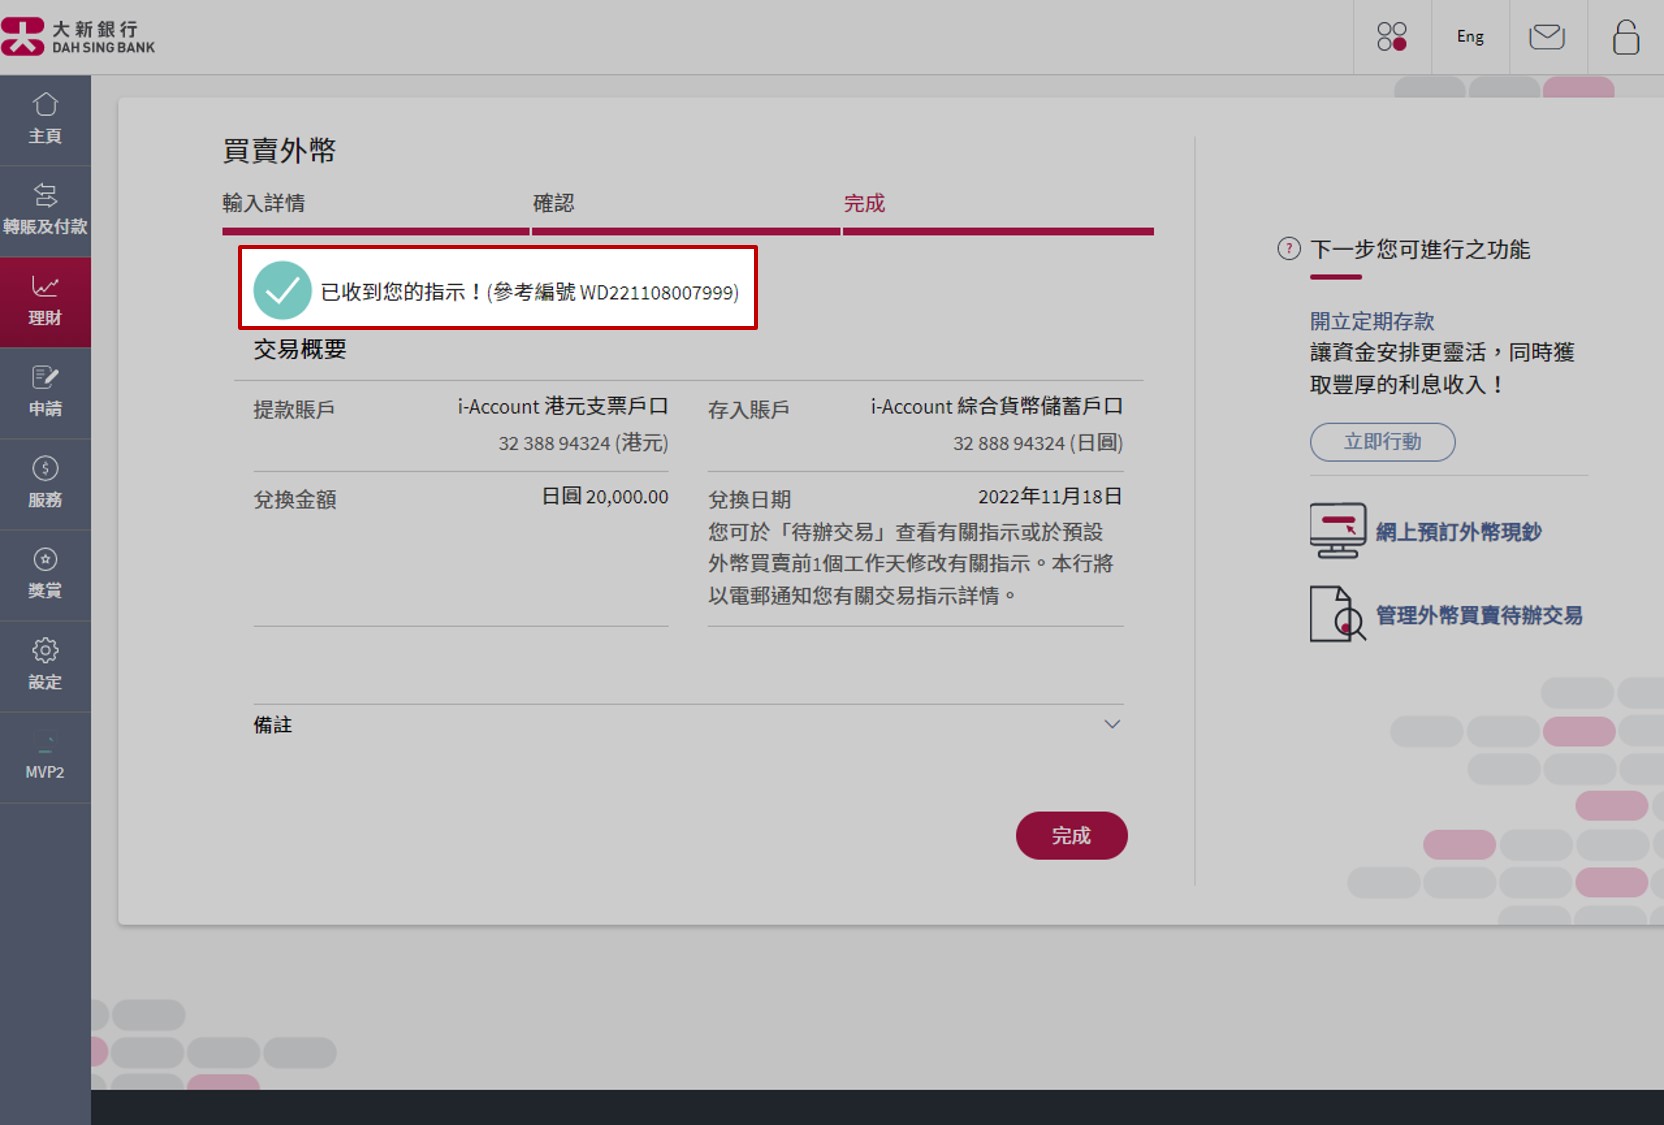Select the 主頁 home icon in sidebar
The height and width of the screenshot is (1125, 1664).
pyautogui.click(x=45, y=118)
